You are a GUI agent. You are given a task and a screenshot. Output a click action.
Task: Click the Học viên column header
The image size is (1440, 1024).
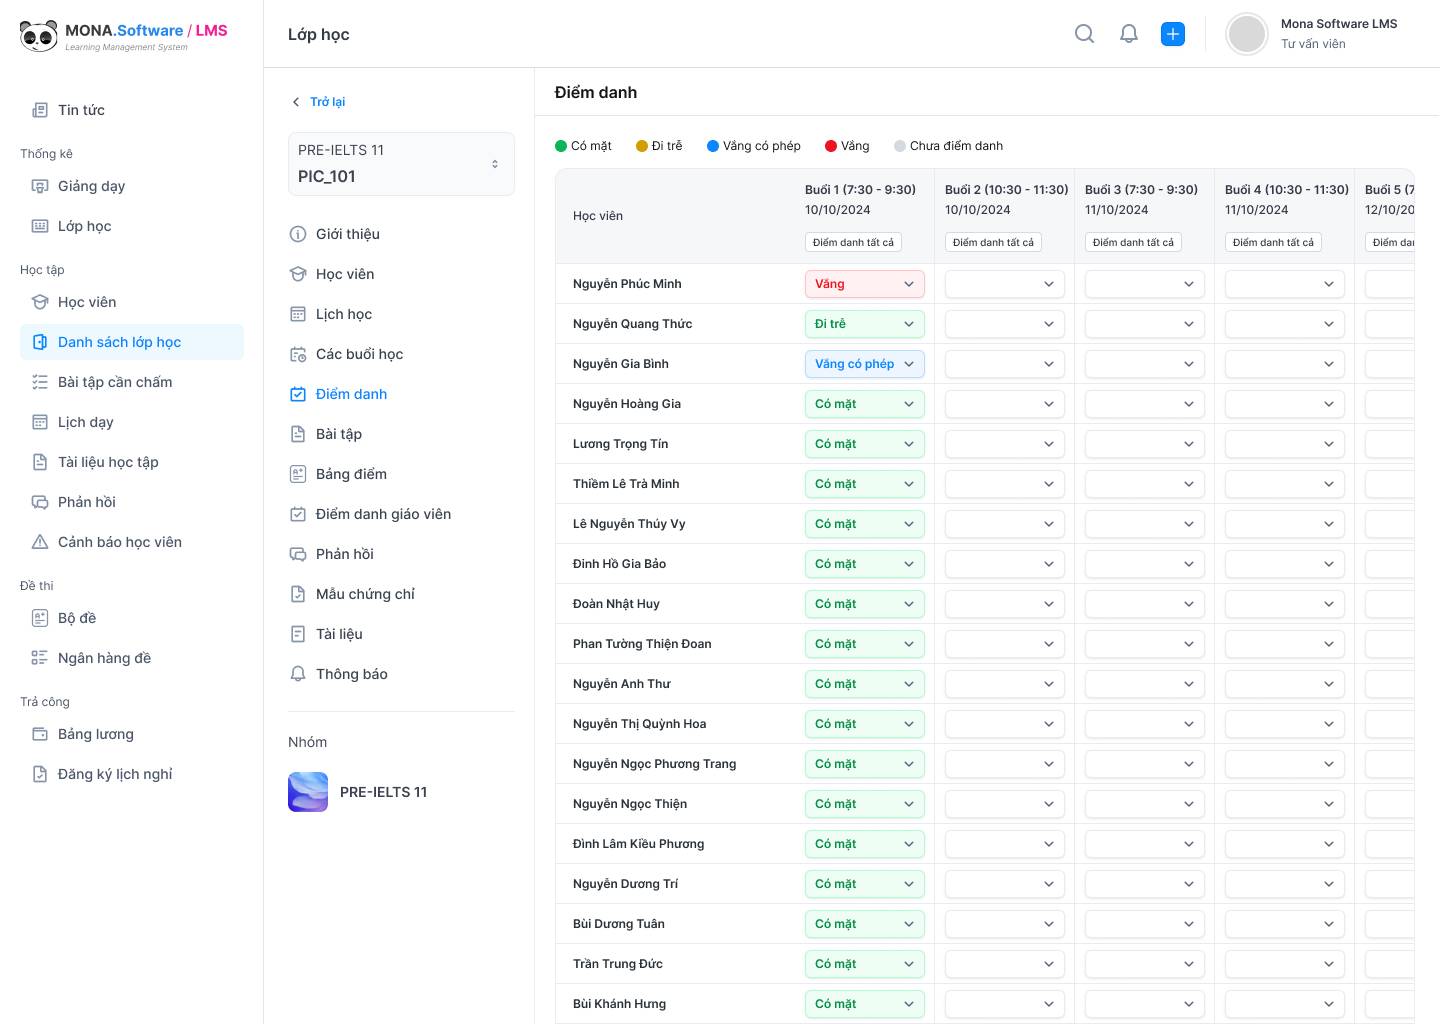pyautogui.click(x=598, y=216)
